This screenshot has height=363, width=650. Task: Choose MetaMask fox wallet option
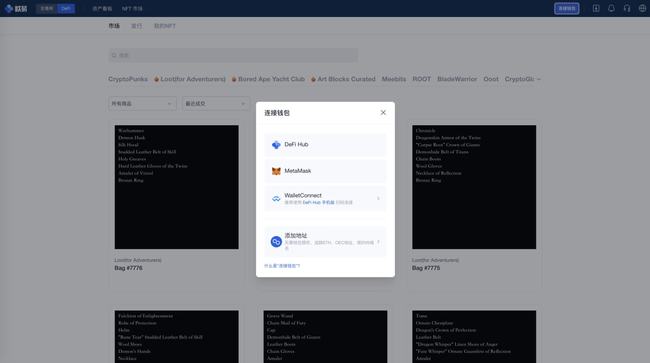pos(325,171)
